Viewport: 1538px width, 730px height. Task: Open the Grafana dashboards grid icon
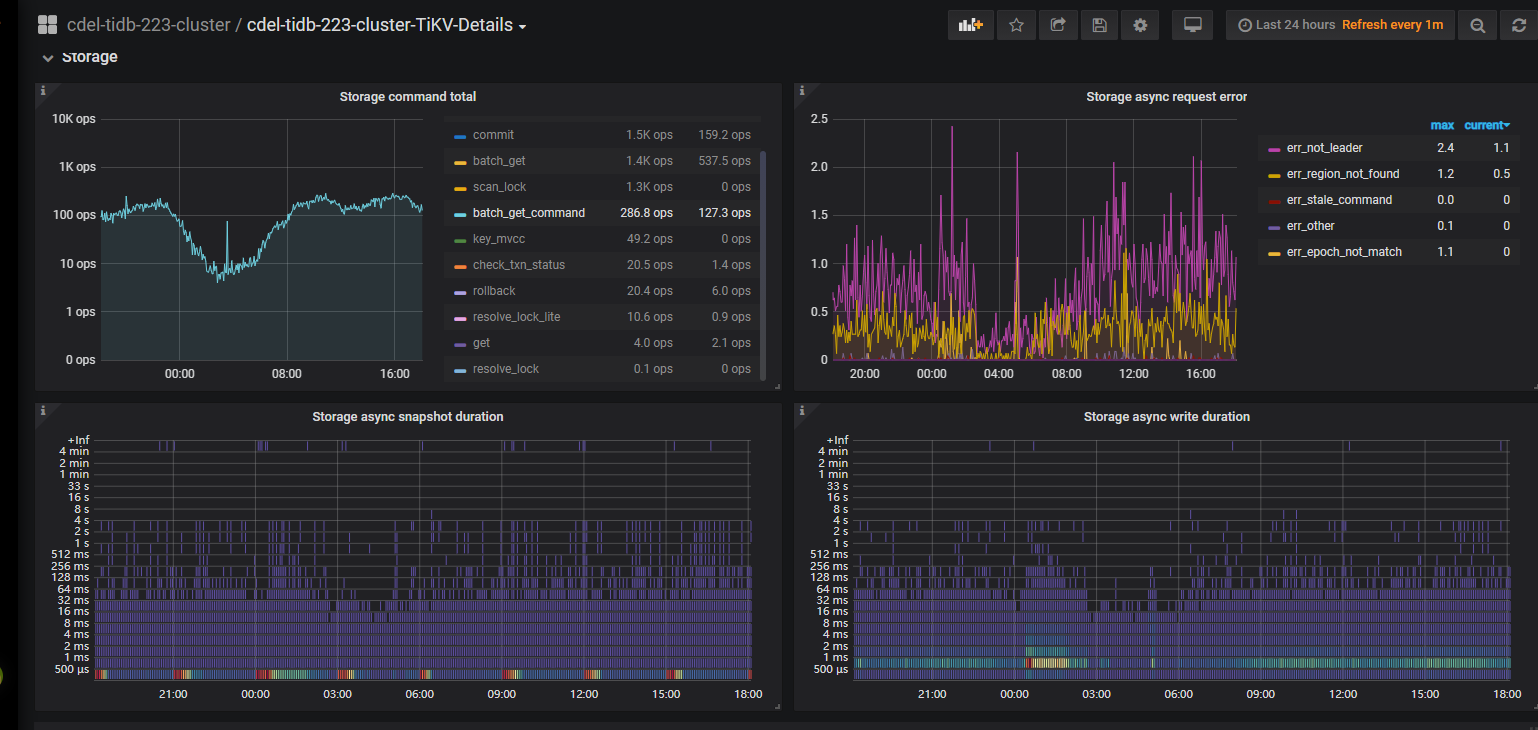click(47, 25)
